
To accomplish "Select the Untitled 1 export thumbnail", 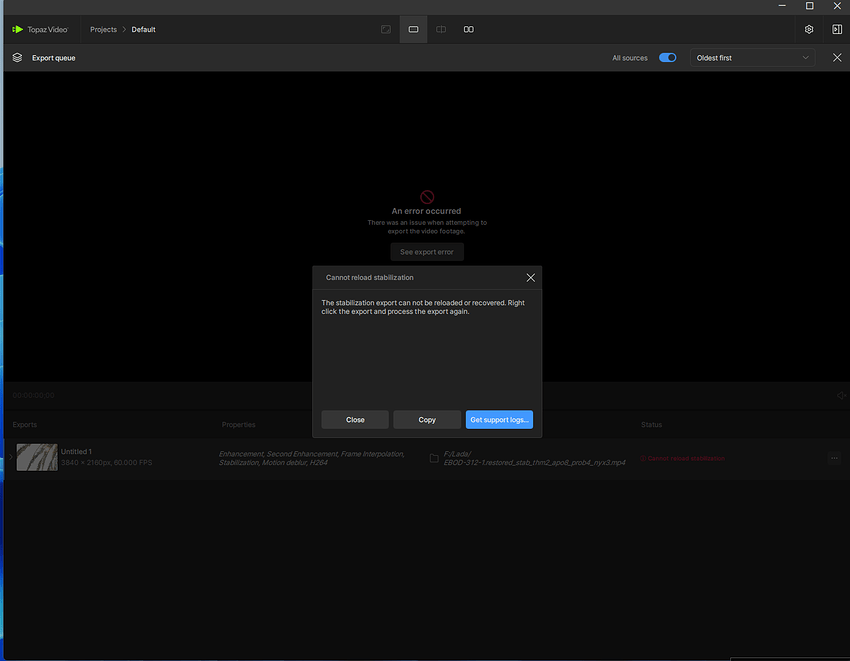I will coord(37,457).
